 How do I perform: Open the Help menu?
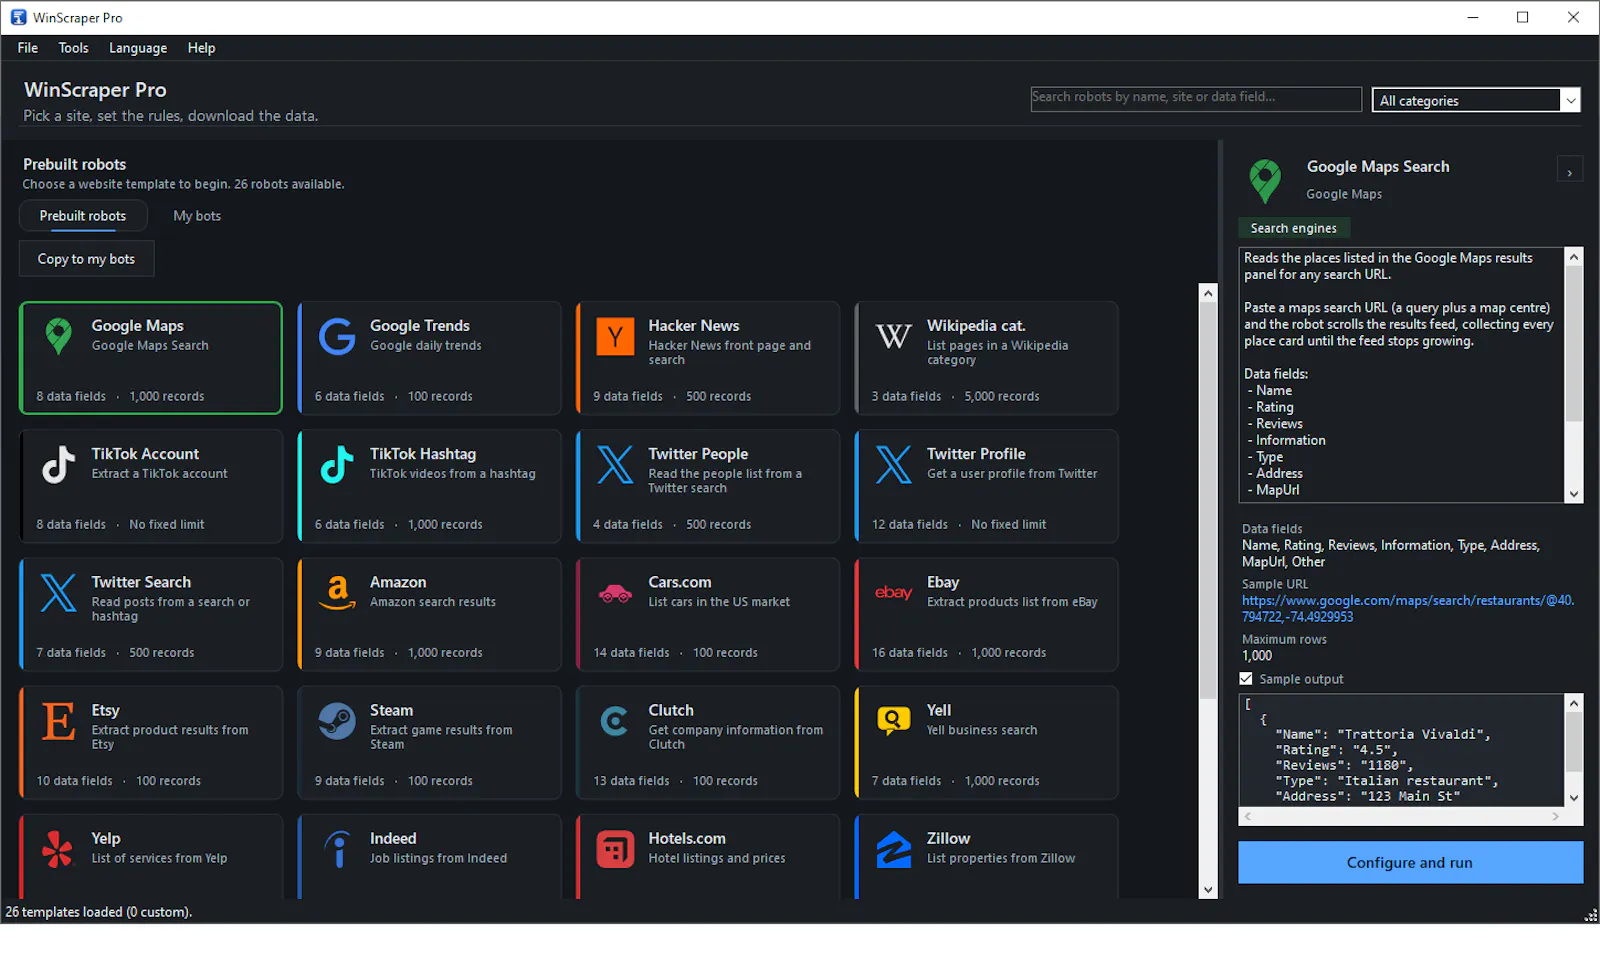click(201, 48)
